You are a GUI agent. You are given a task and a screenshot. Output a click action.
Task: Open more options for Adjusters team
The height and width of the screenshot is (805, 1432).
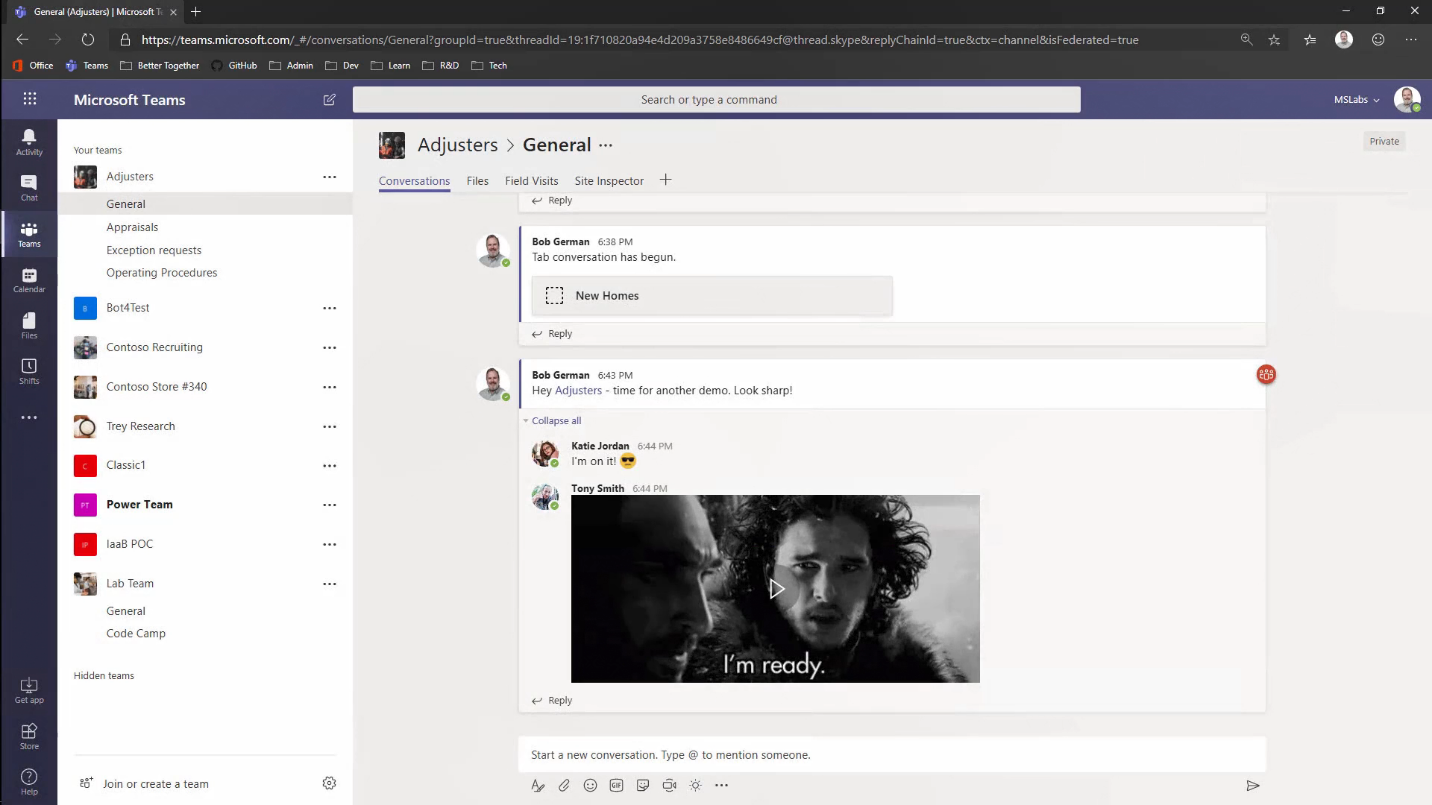tap(329, 177)
